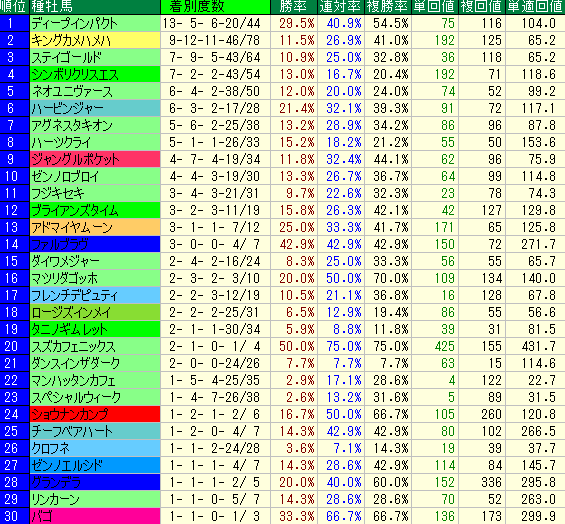Viewport: 565px width, 524px height.
Task: Select the red ショウナンカンプ cell
Action: click(95, 414)
